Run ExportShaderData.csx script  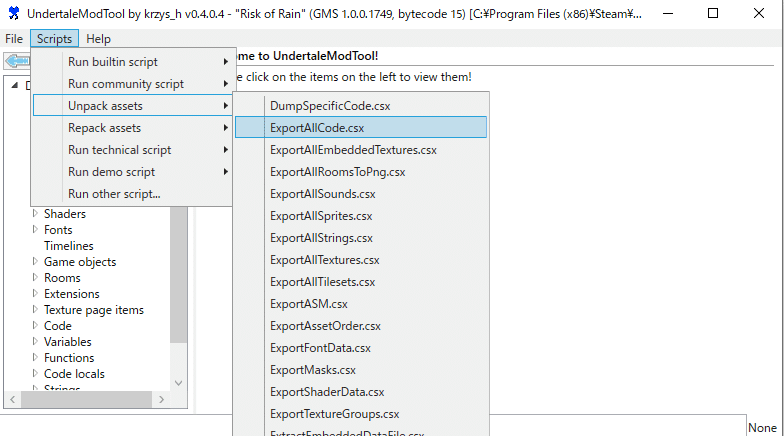[x=360, y=392]
